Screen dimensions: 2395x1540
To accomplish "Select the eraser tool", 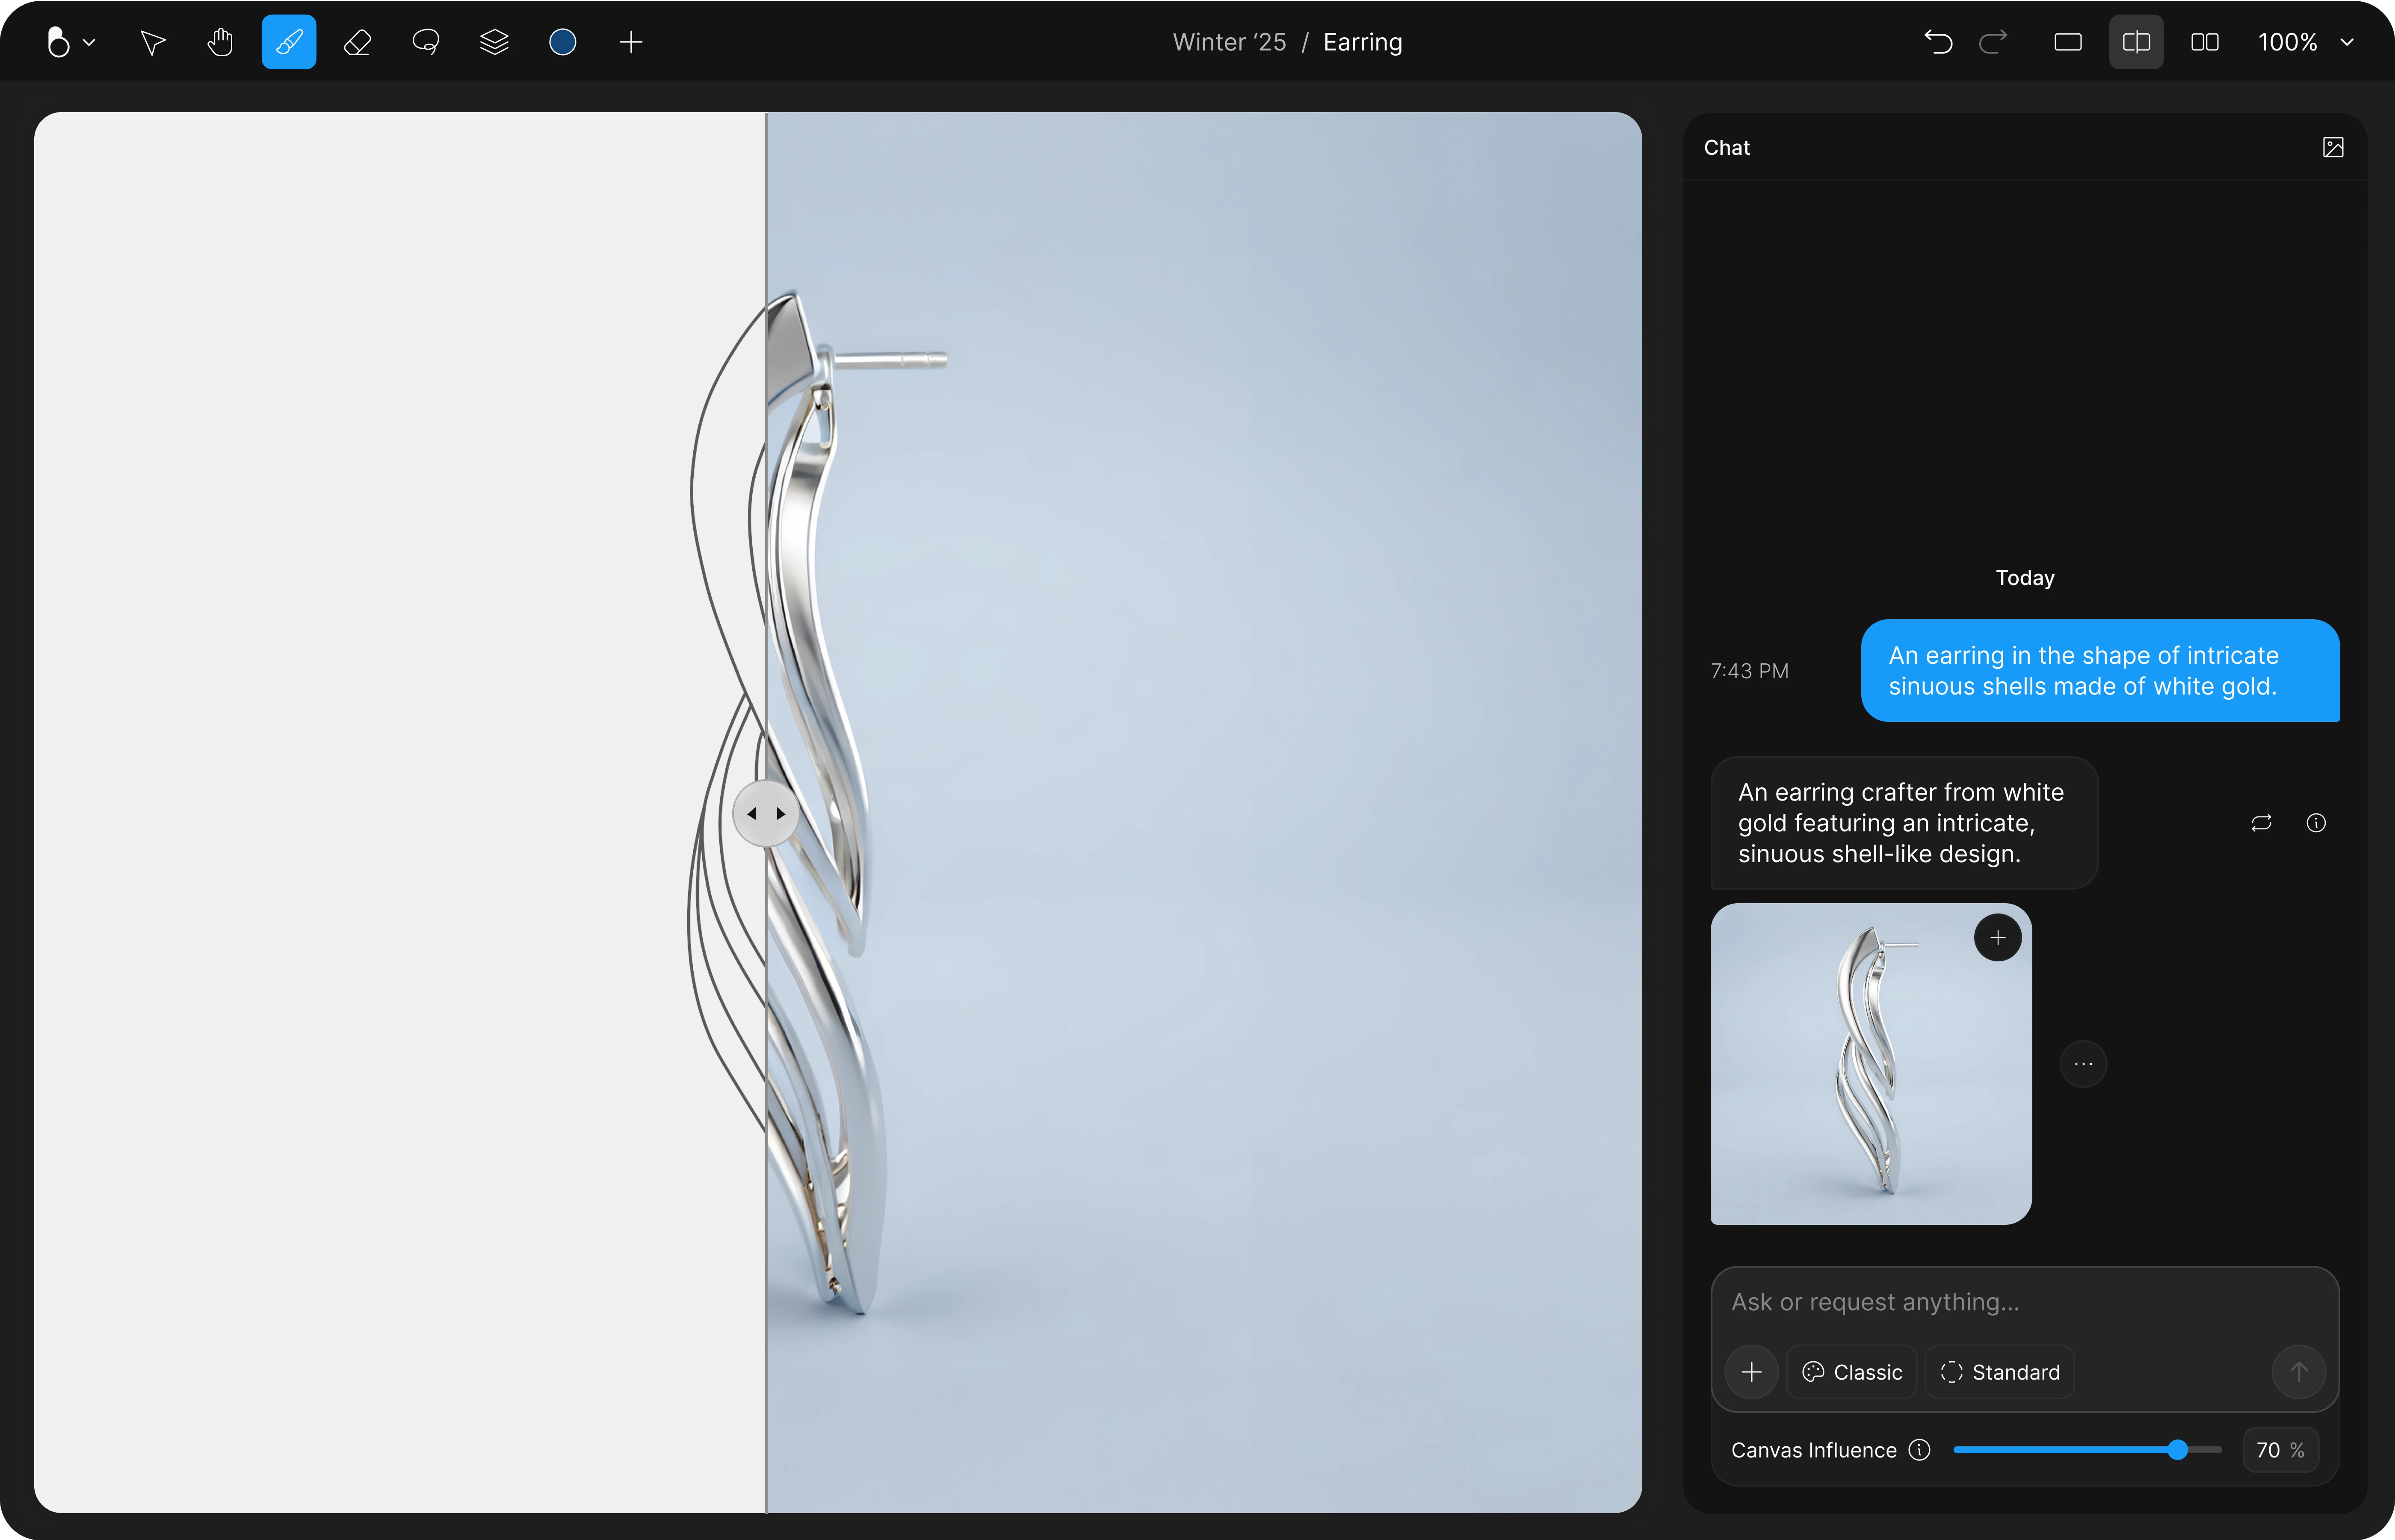I will click(357, 42).
